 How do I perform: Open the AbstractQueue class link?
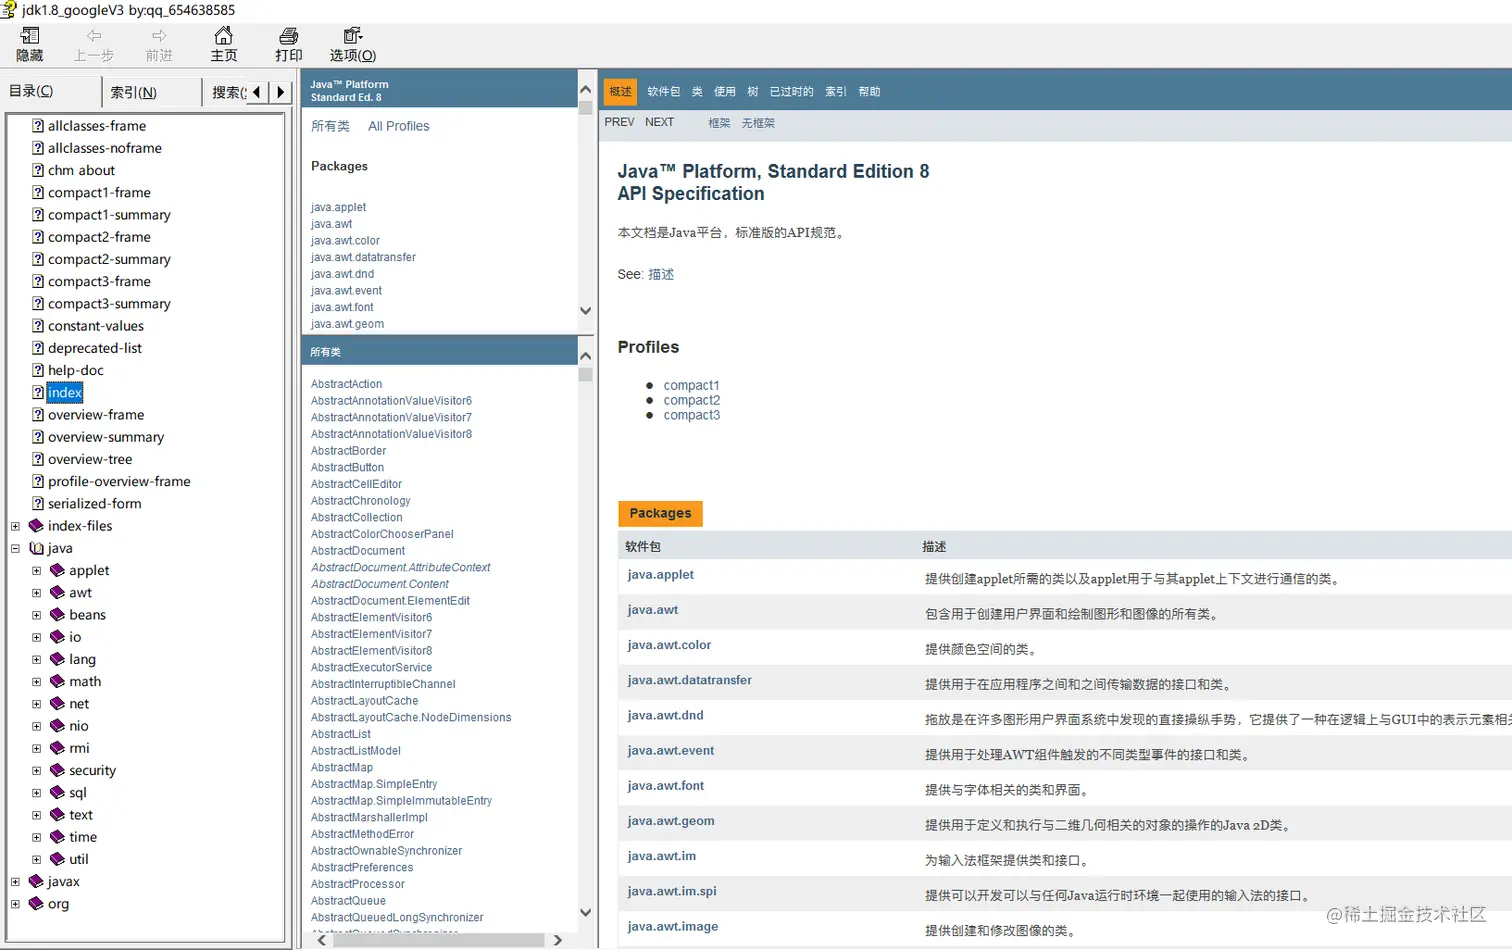pyautogui.click(x=348, y=901)
